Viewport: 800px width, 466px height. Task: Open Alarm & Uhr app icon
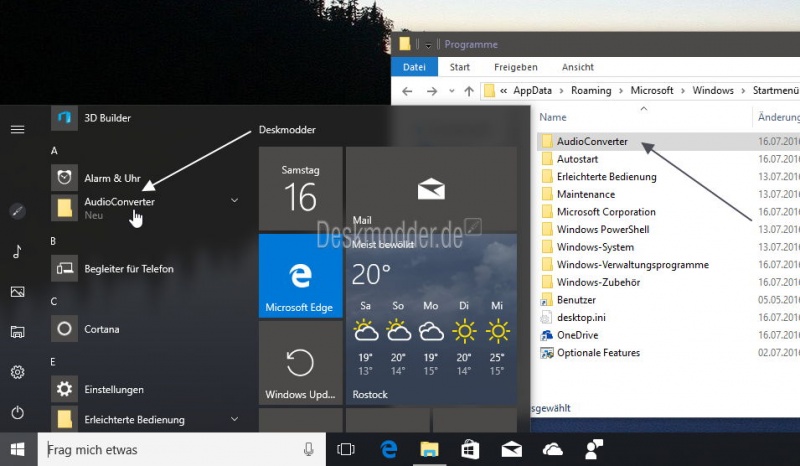[64, 178]
